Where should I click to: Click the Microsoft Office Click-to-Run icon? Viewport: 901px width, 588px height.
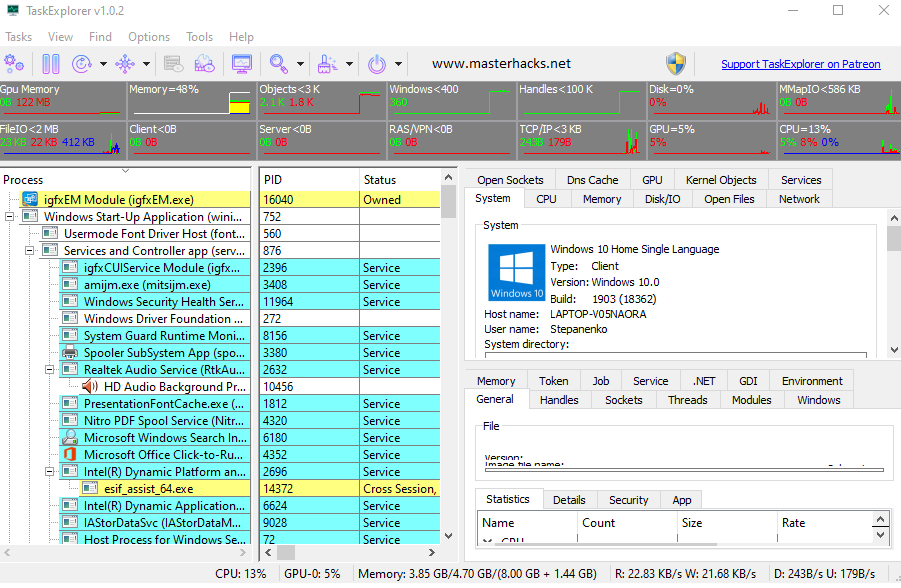(x=70, y=454)
